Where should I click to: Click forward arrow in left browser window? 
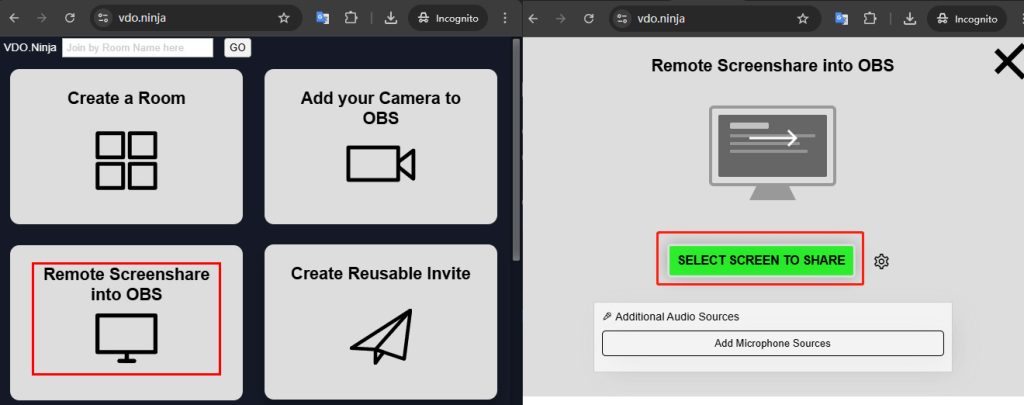[x=42, y=18]
